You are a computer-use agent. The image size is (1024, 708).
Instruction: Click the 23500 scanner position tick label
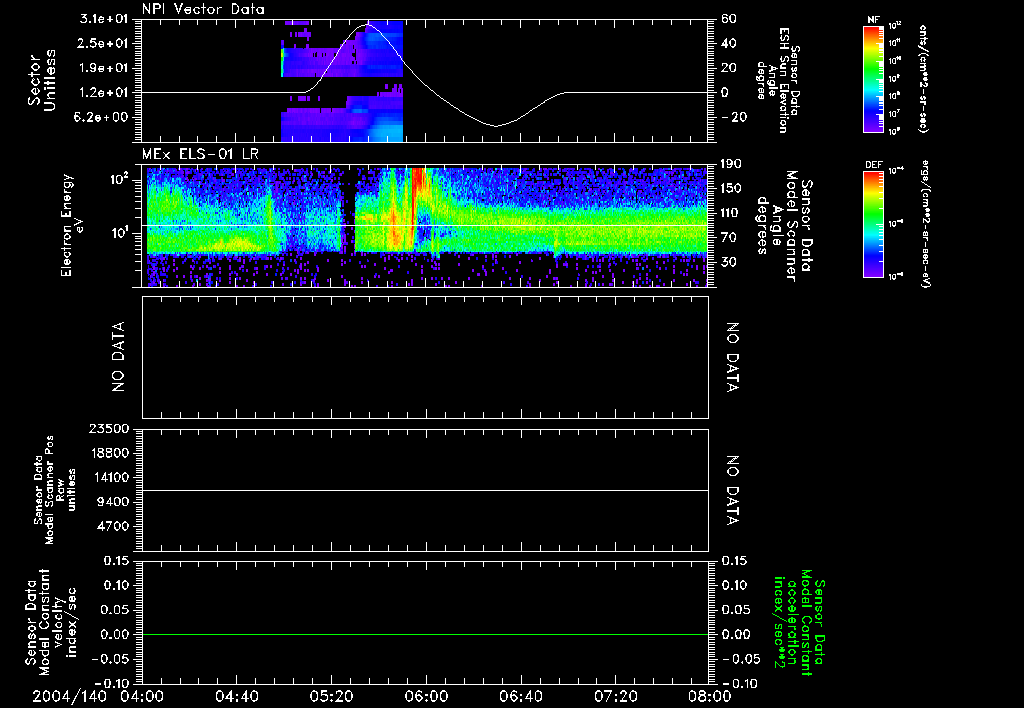click(108, 428)
